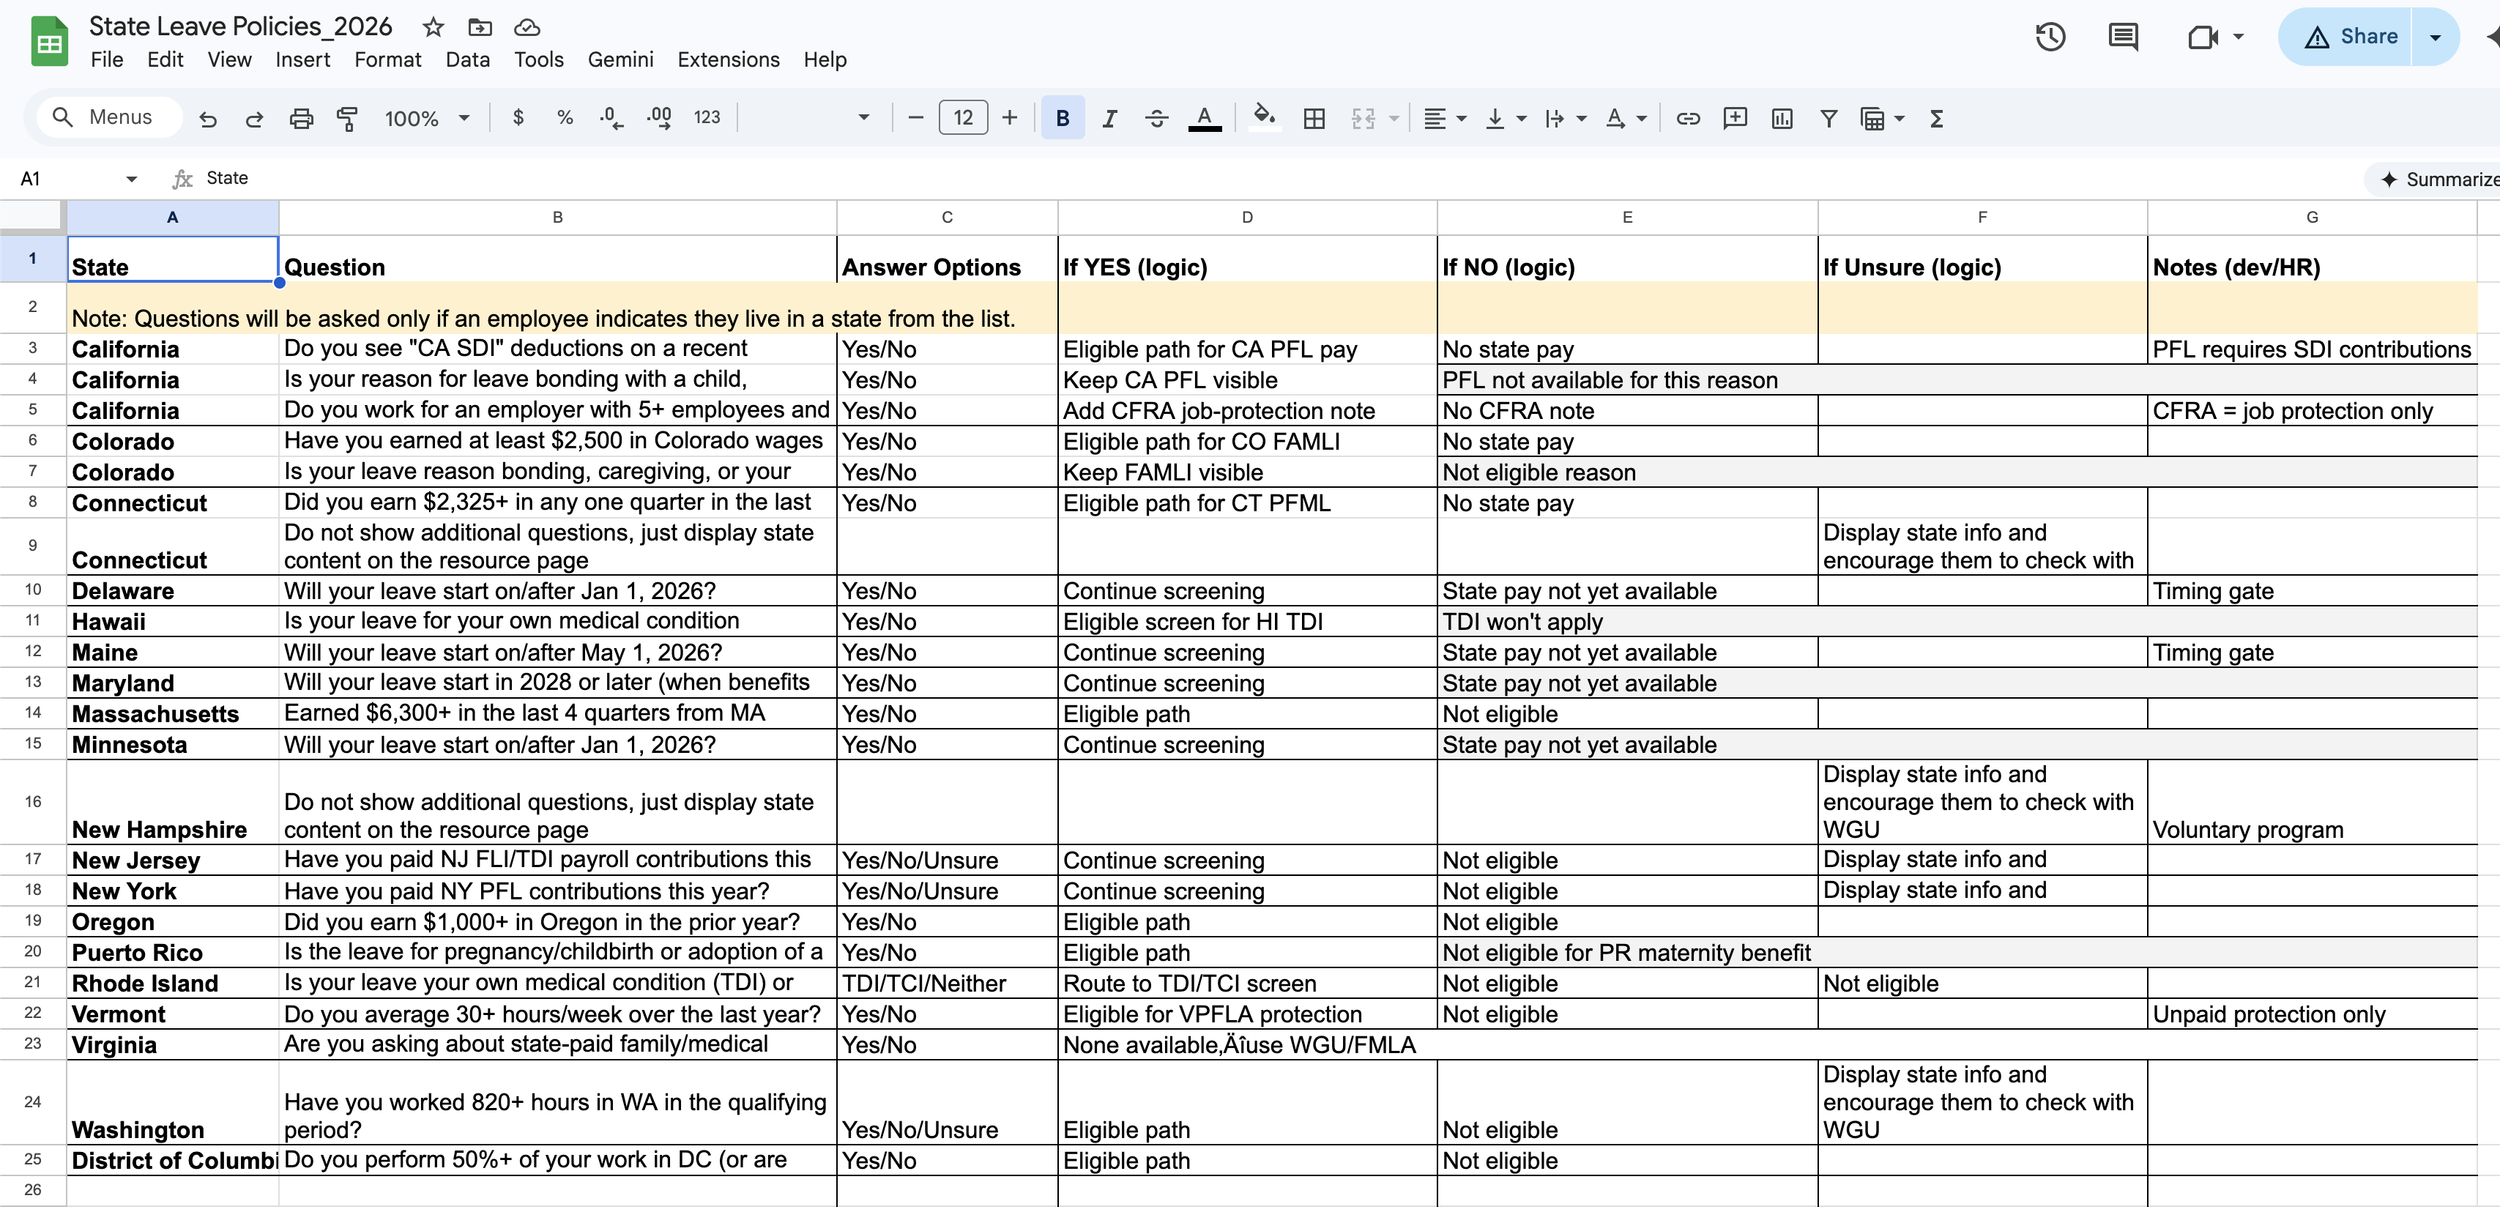2500x1207 pixels.
Task: Open the Share options dropdown arrow
Action: 2436,37
